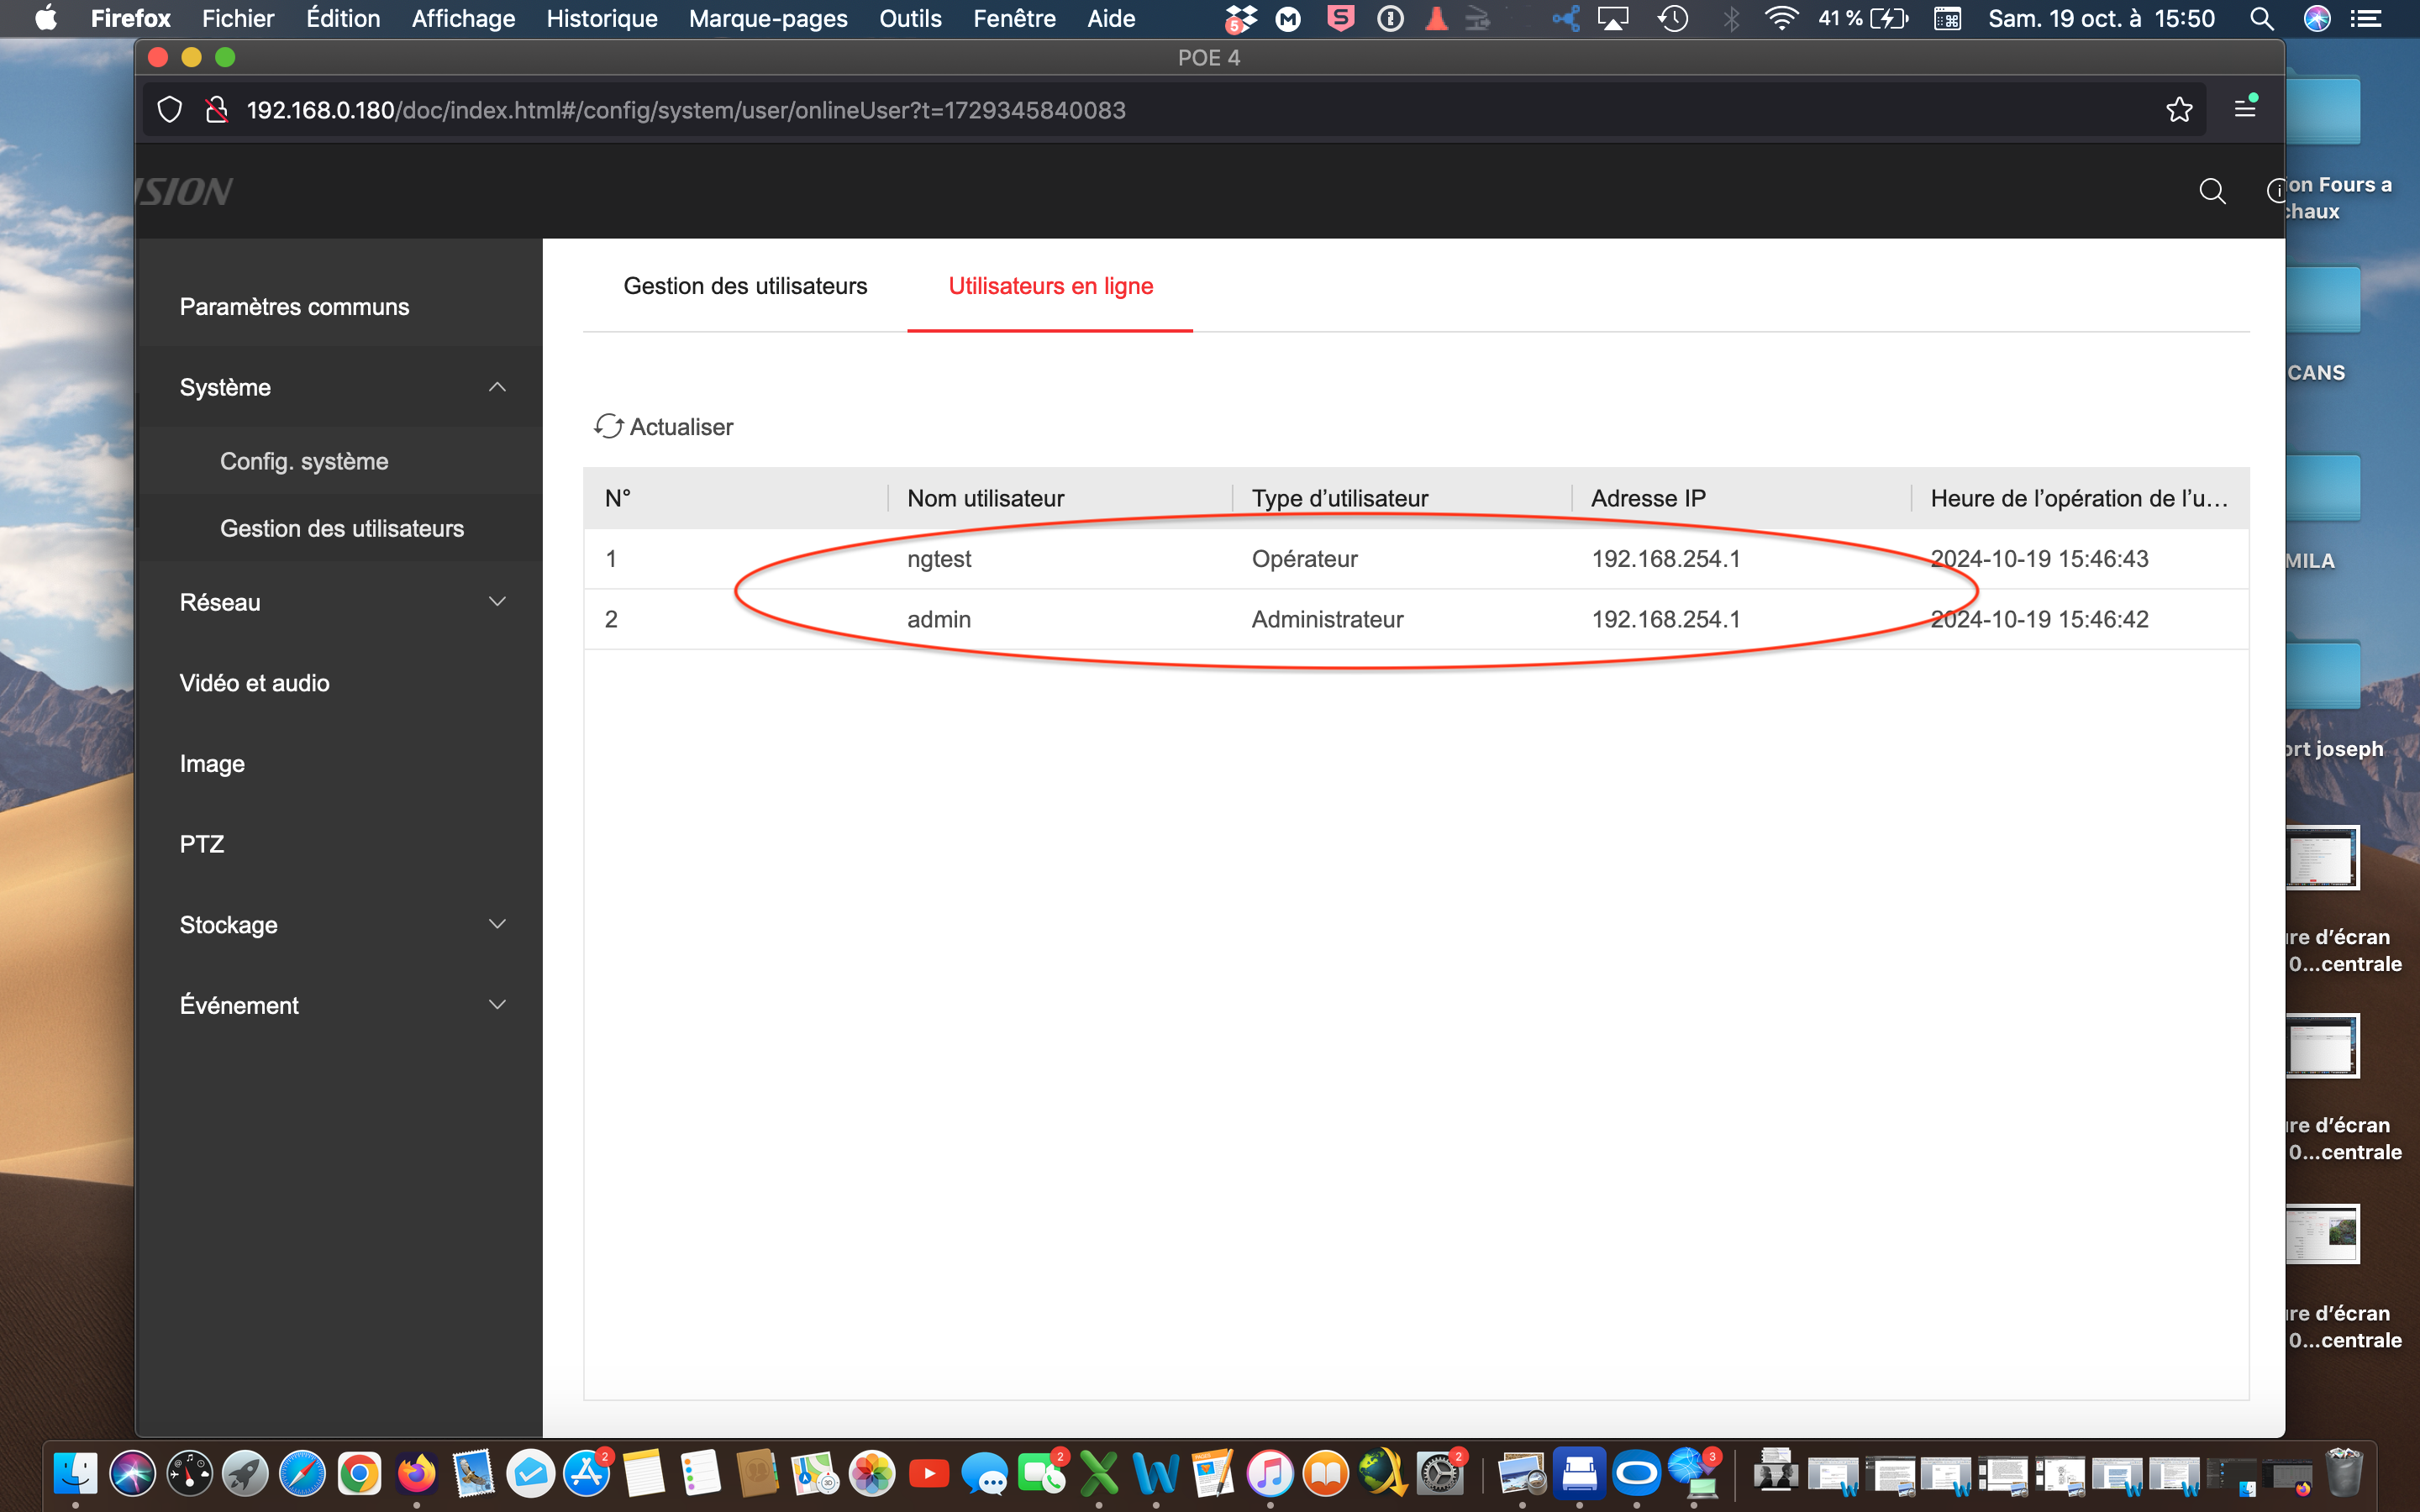The width and height of the screenshot is (2420, 1512).
Task: Open Trash in the Dock
Action: [x=2343, y=1474]
